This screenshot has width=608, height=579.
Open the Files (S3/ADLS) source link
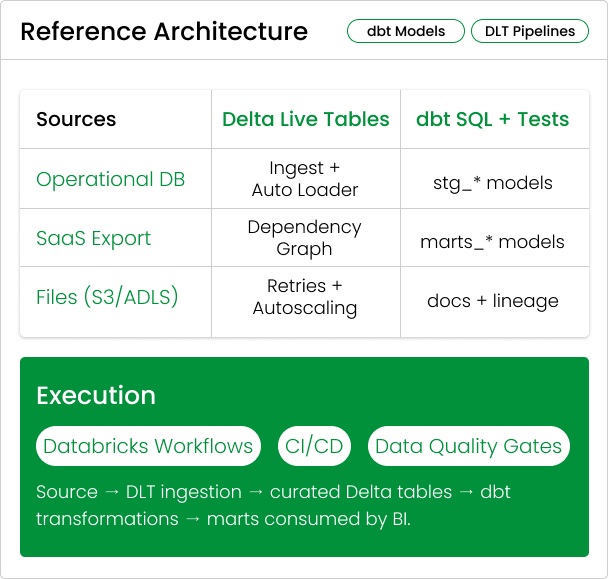[x=107, y=297]
